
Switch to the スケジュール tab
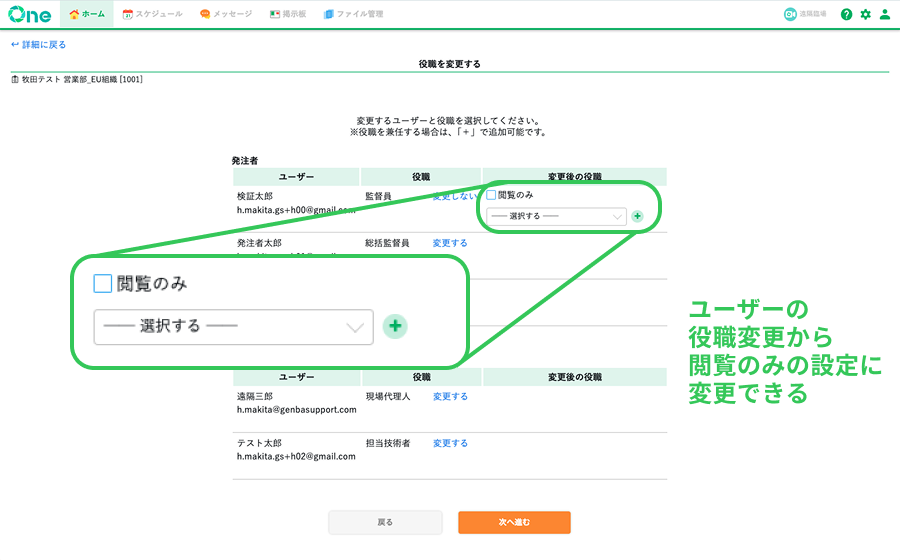[x=152, y=14]
